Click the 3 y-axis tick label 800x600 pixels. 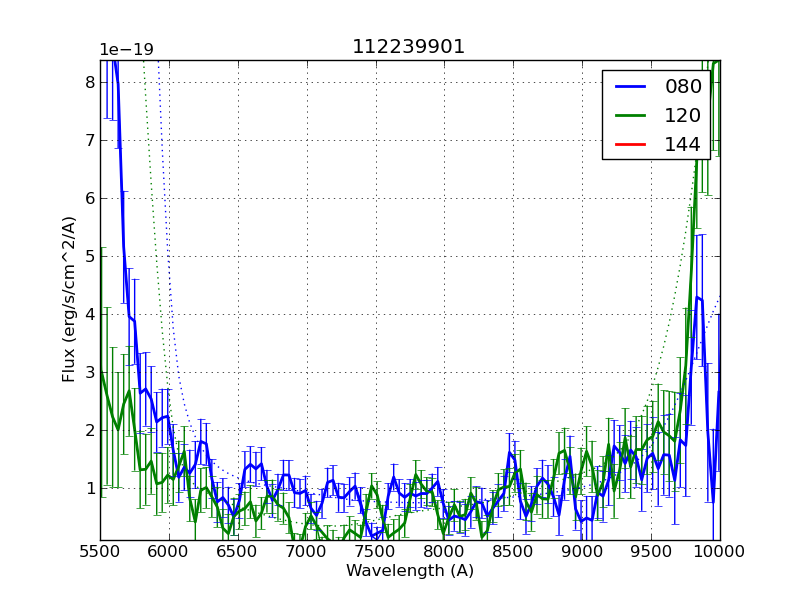[90, 372]
